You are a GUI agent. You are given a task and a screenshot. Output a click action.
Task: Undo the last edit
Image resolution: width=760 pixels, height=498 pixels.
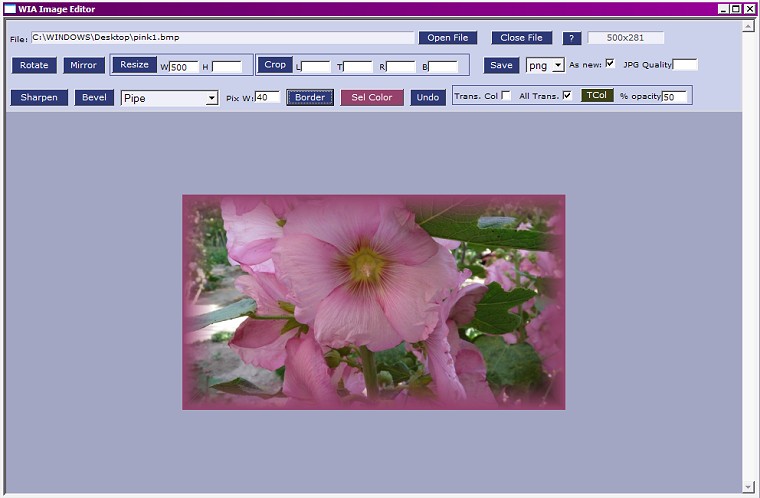point(428,97)
